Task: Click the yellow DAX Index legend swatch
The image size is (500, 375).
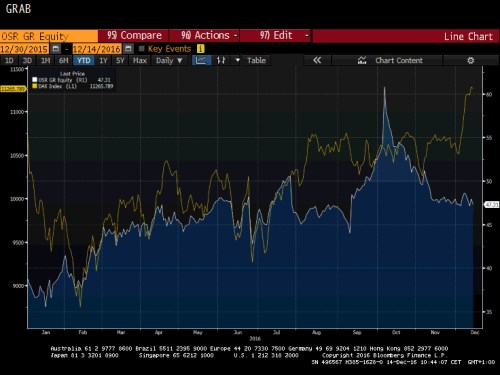Action: [35, 86]
